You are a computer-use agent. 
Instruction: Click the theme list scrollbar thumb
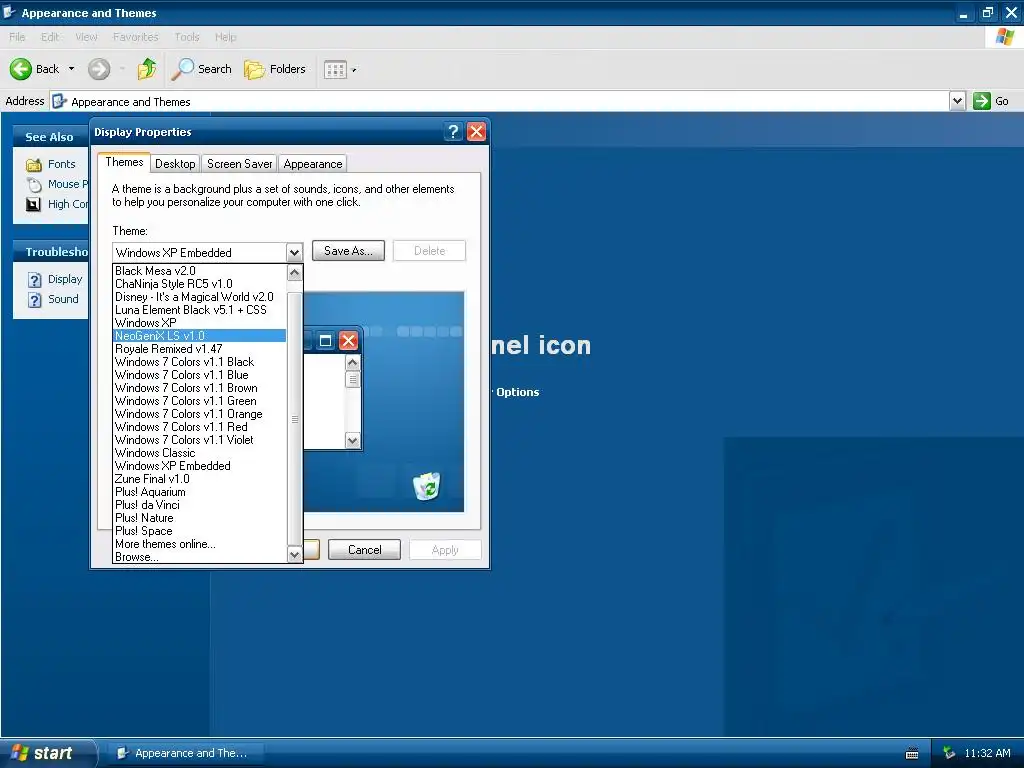[295, 418]
